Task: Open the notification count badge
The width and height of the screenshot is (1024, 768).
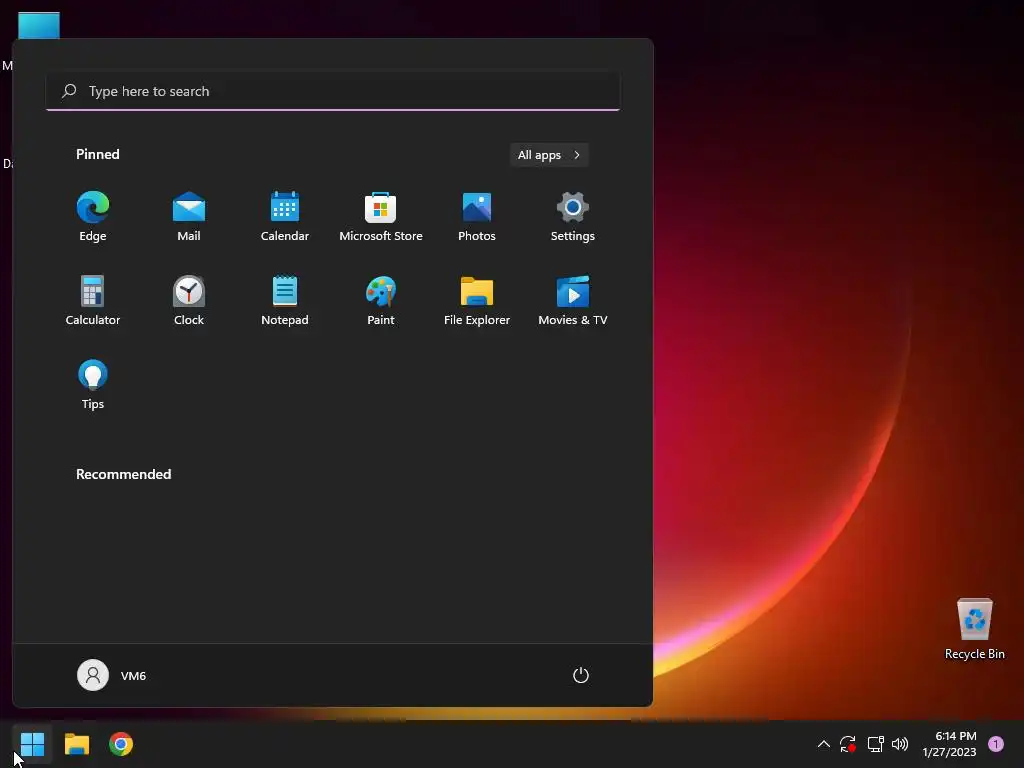Action: pos(996,744)
